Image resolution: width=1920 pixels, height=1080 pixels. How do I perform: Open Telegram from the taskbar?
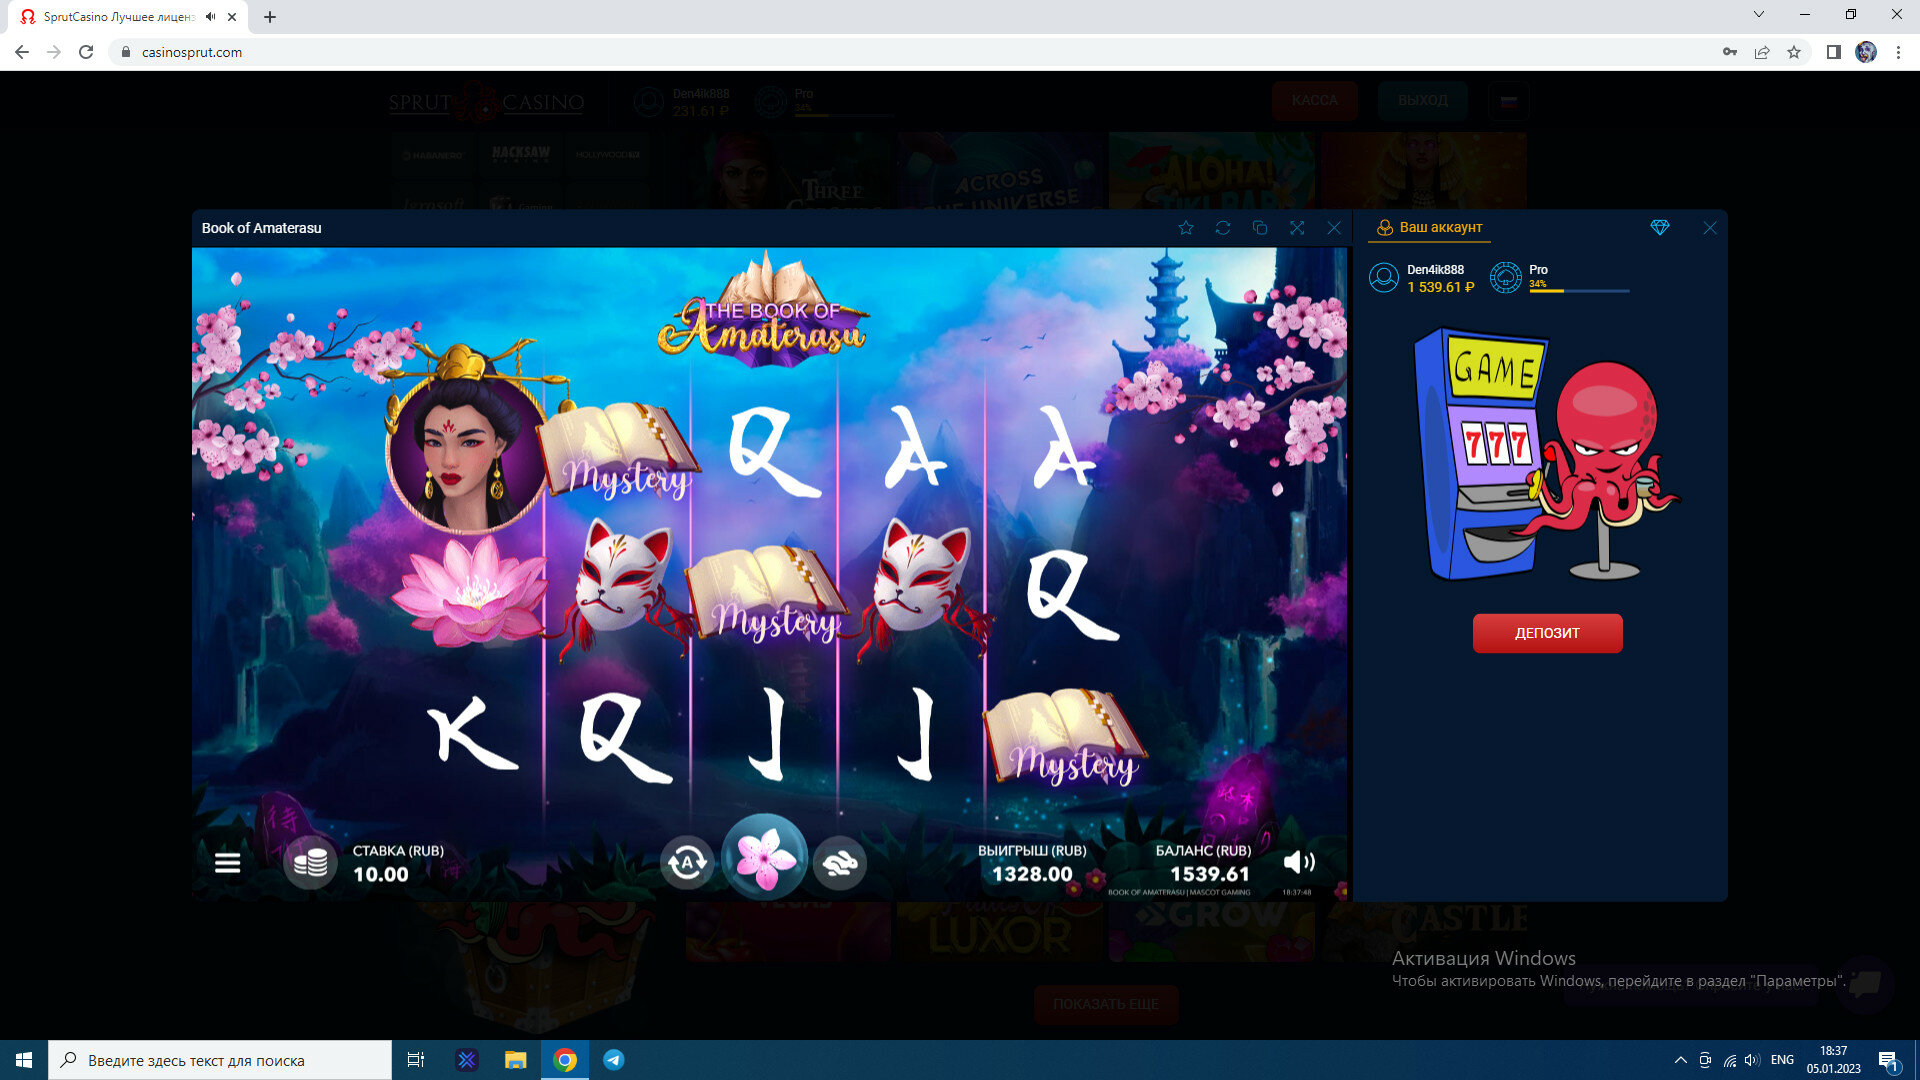(x=614, y=1060)
